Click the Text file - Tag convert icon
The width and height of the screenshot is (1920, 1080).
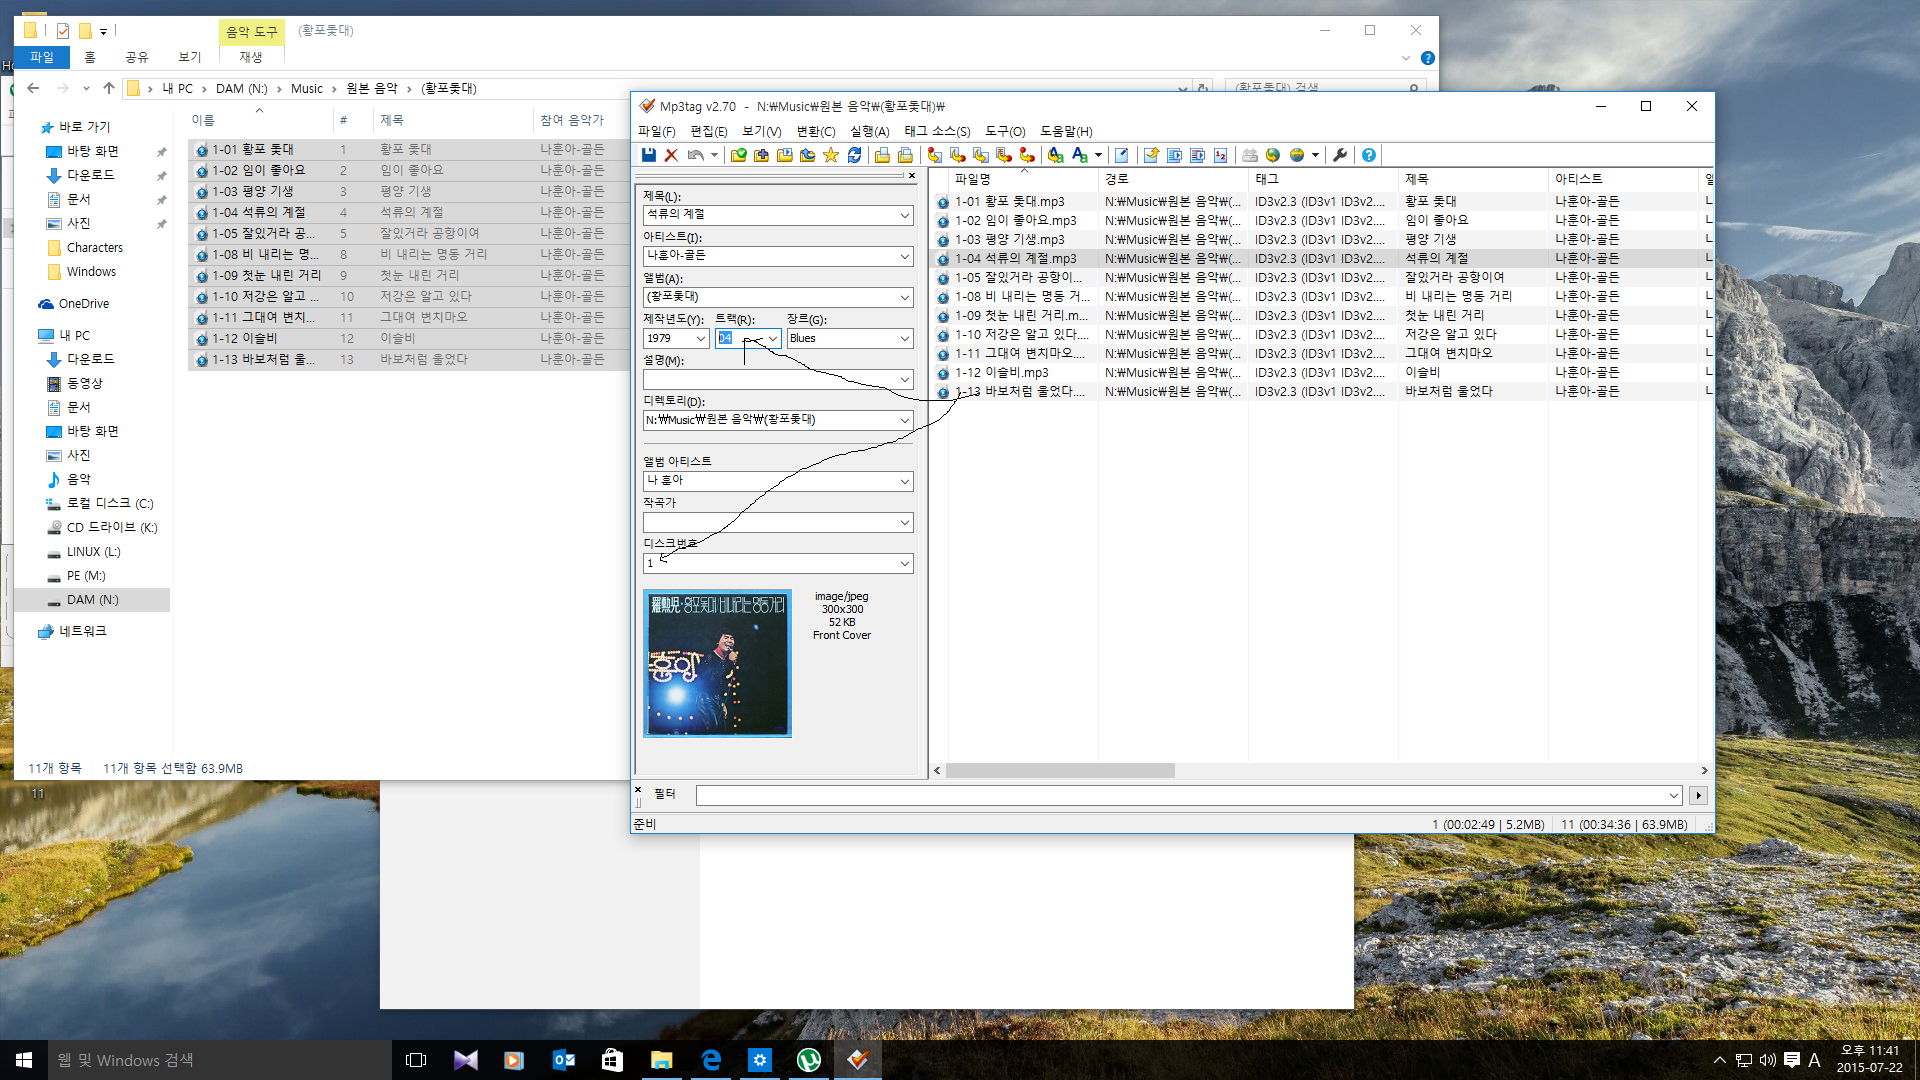click(x=1003, y=155)
